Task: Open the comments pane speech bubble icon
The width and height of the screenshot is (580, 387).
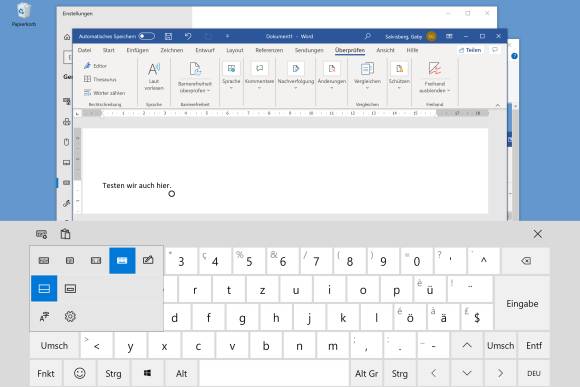Action: [495, 50]
